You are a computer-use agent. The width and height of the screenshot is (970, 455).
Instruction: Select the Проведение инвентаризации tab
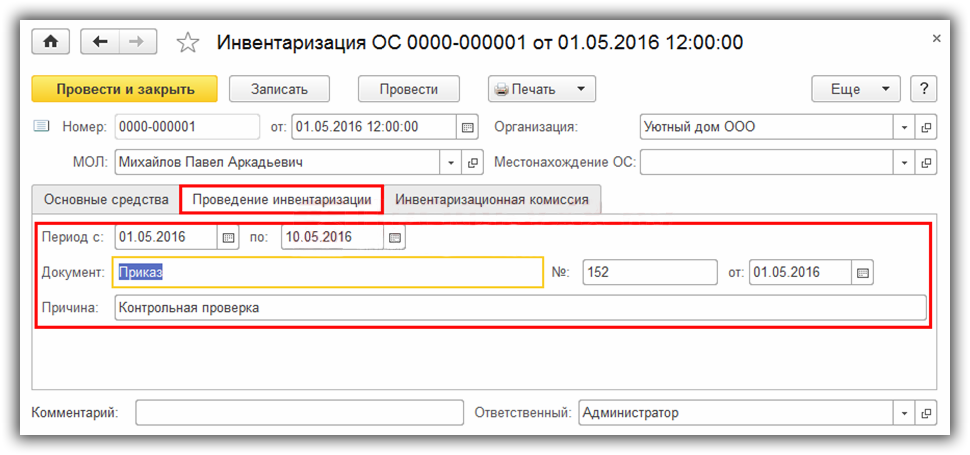[x=281, y=200]
